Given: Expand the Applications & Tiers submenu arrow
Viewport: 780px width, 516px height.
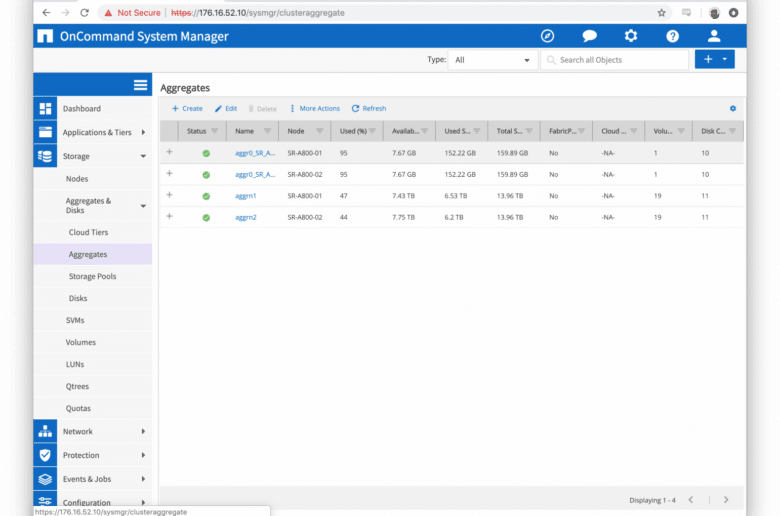Looking at the screenshot, I should [143, 132].
